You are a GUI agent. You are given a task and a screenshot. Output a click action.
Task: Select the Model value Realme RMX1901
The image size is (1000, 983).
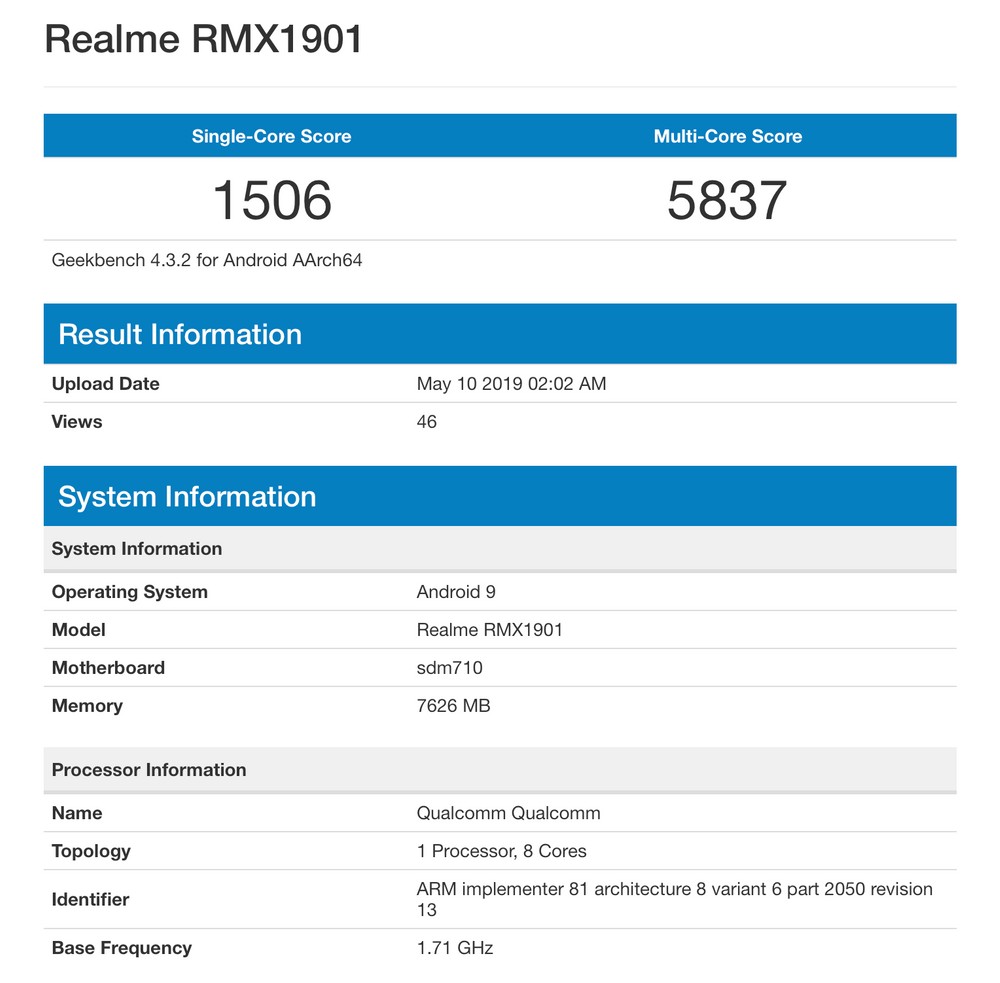pyautogui.click(x=490, y=630)
